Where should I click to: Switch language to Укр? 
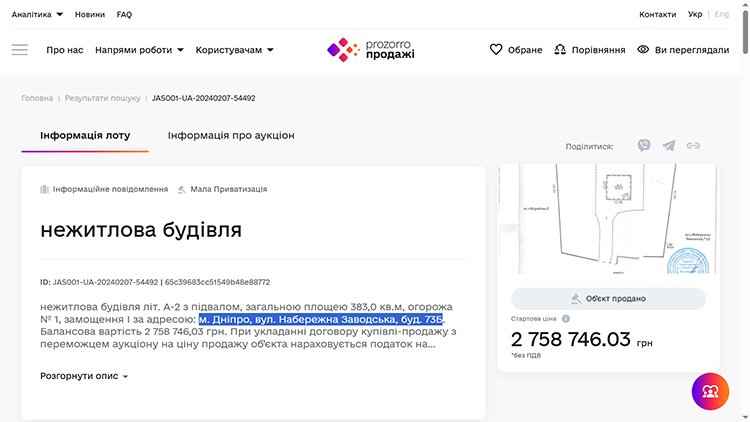pos(695,14)
